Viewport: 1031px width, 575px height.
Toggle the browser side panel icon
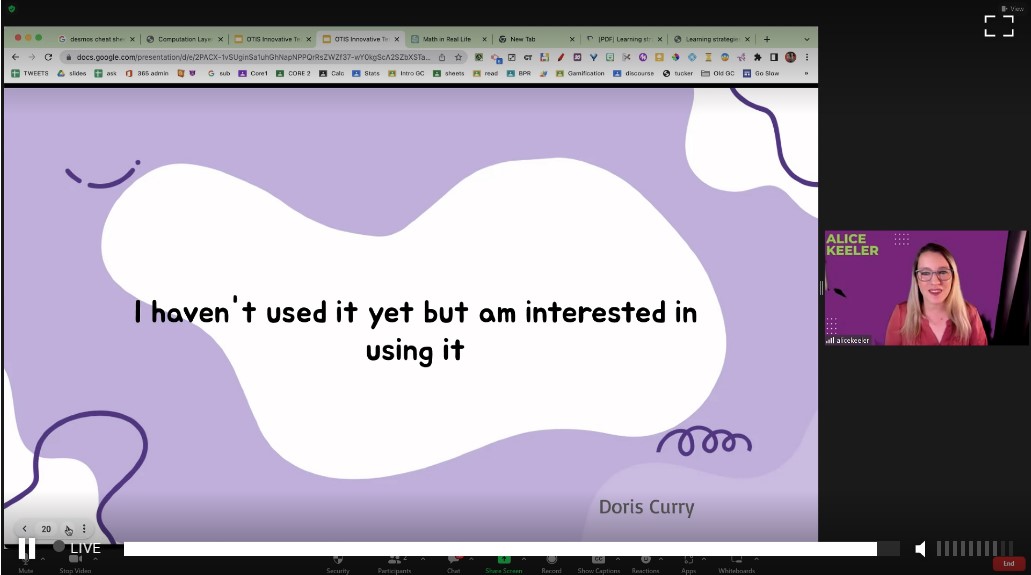[x=774, y=57]
